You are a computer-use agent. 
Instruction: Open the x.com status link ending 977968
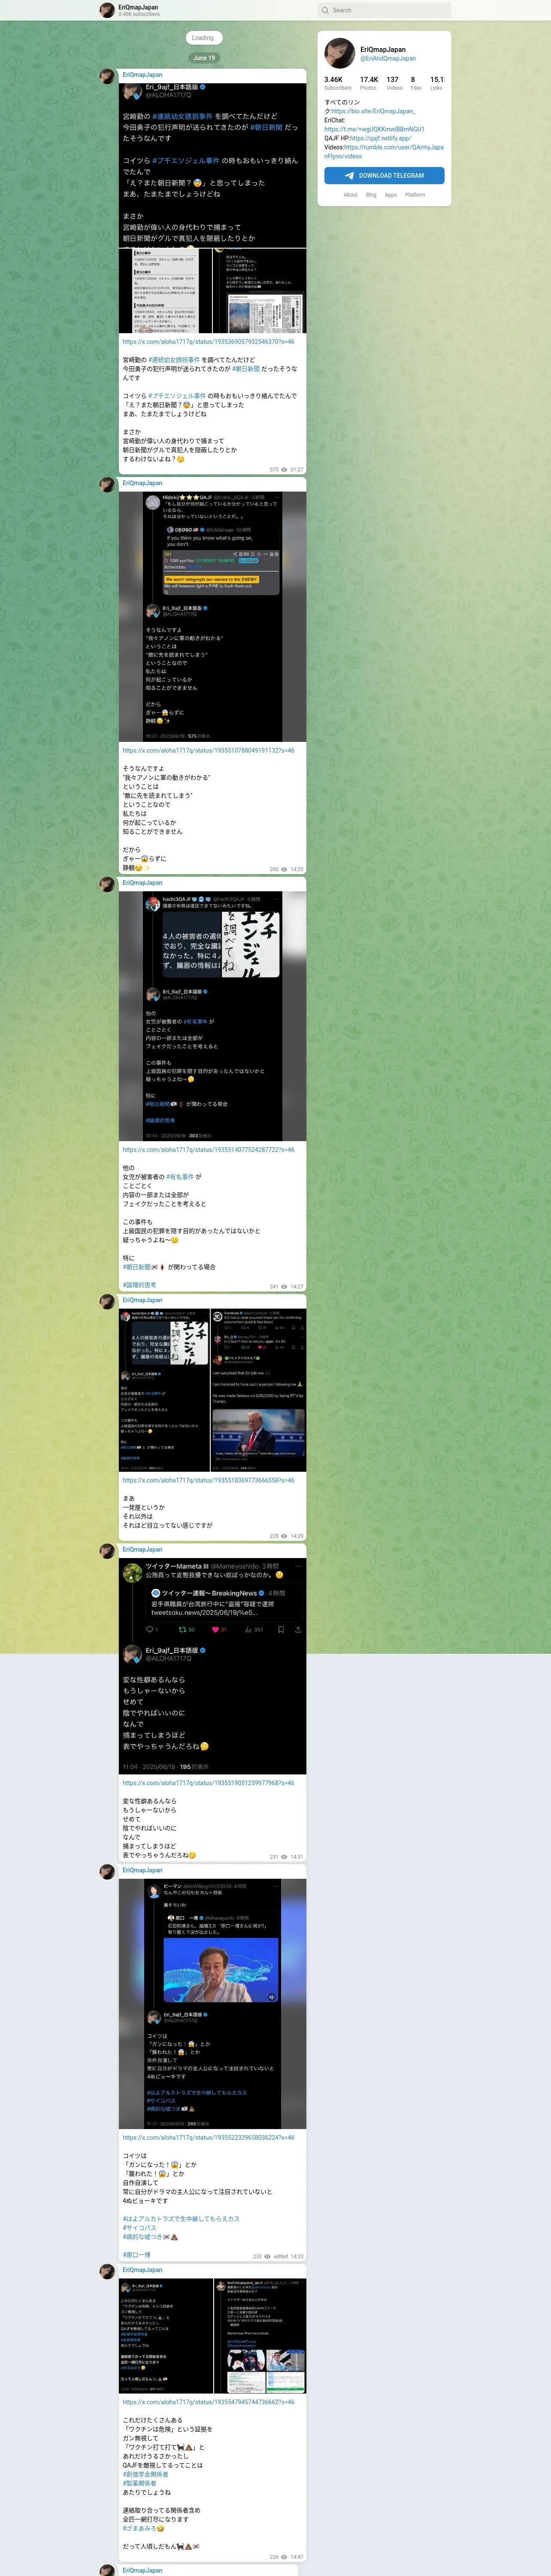(208, 1783)
